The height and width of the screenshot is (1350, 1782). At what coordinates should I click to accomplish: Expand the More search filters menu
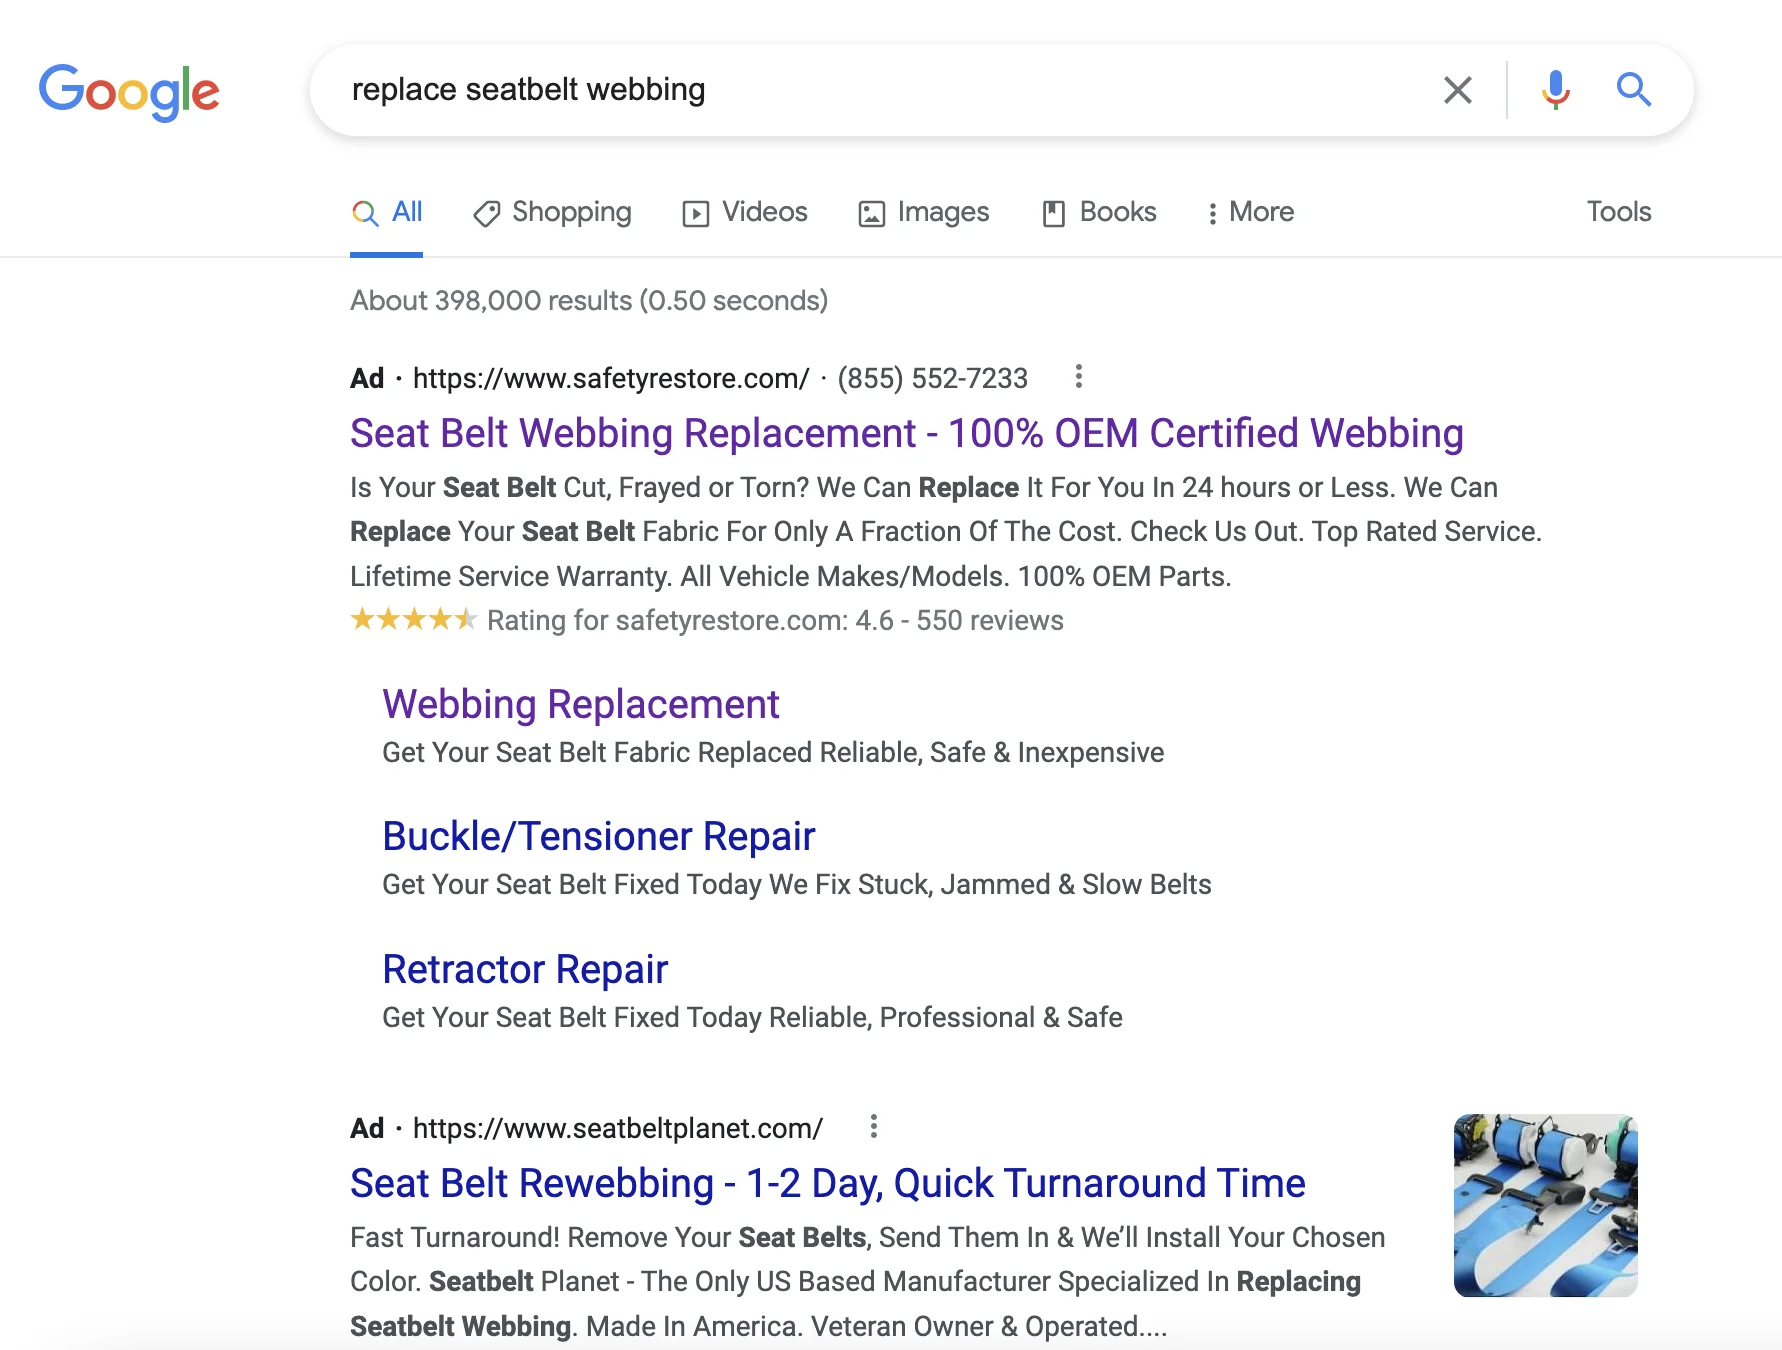(x=1250, y=212)
